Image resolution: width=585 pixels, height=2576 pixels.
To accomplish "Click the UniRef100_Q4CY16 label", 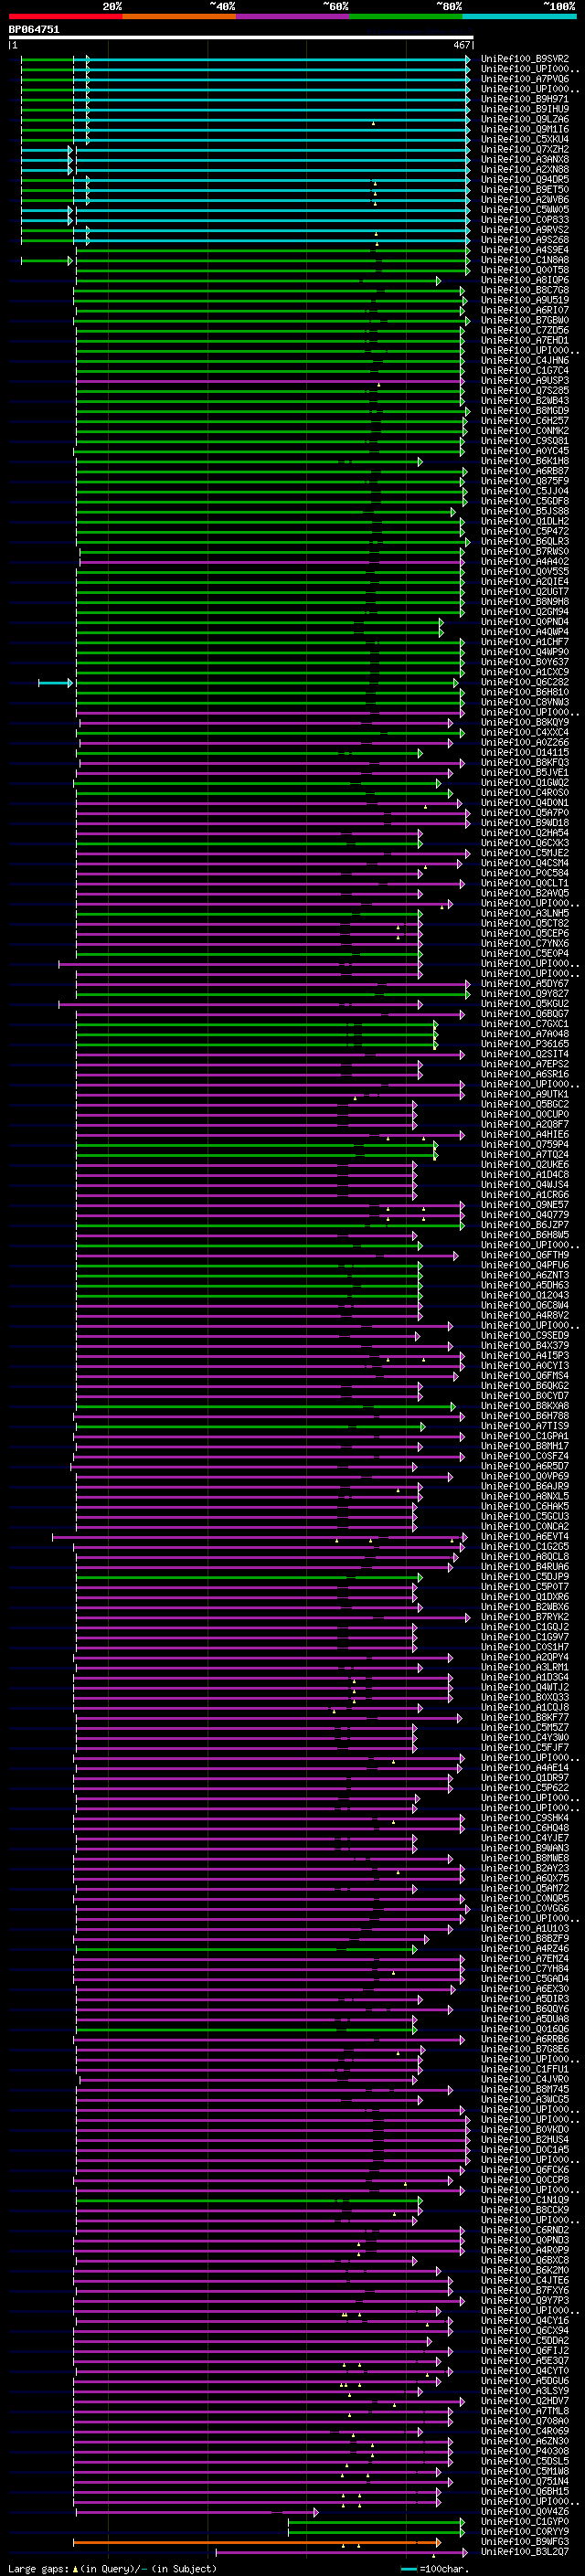I will 525,2320.
